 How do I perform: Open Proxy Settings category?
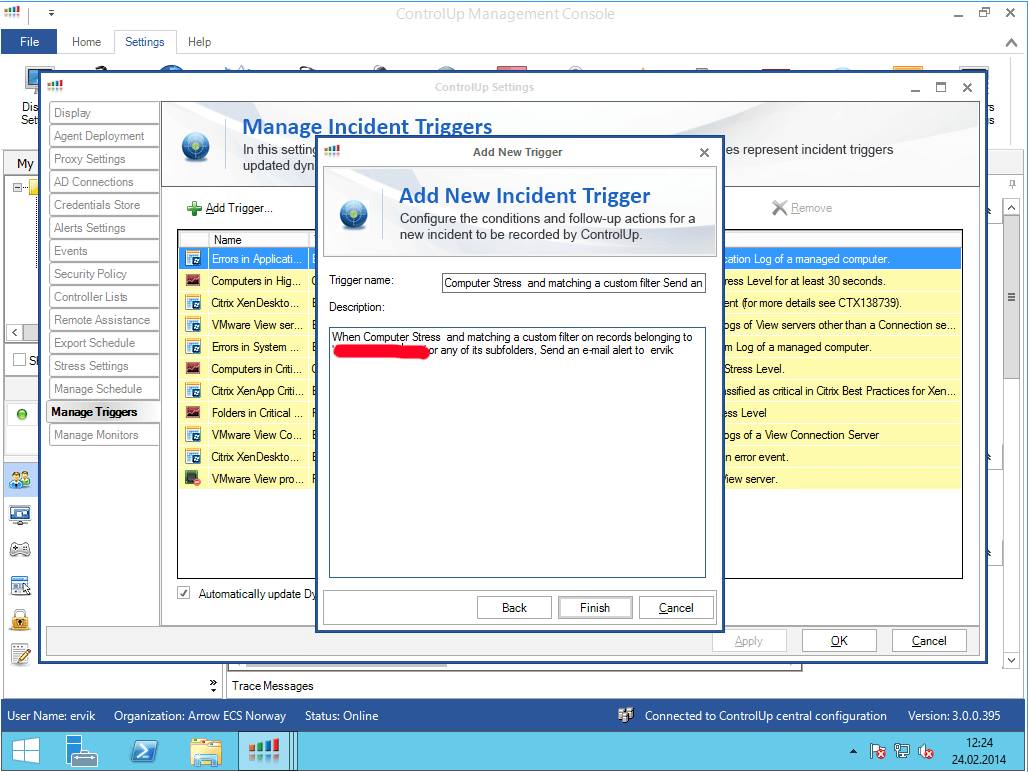coord(104,159)
